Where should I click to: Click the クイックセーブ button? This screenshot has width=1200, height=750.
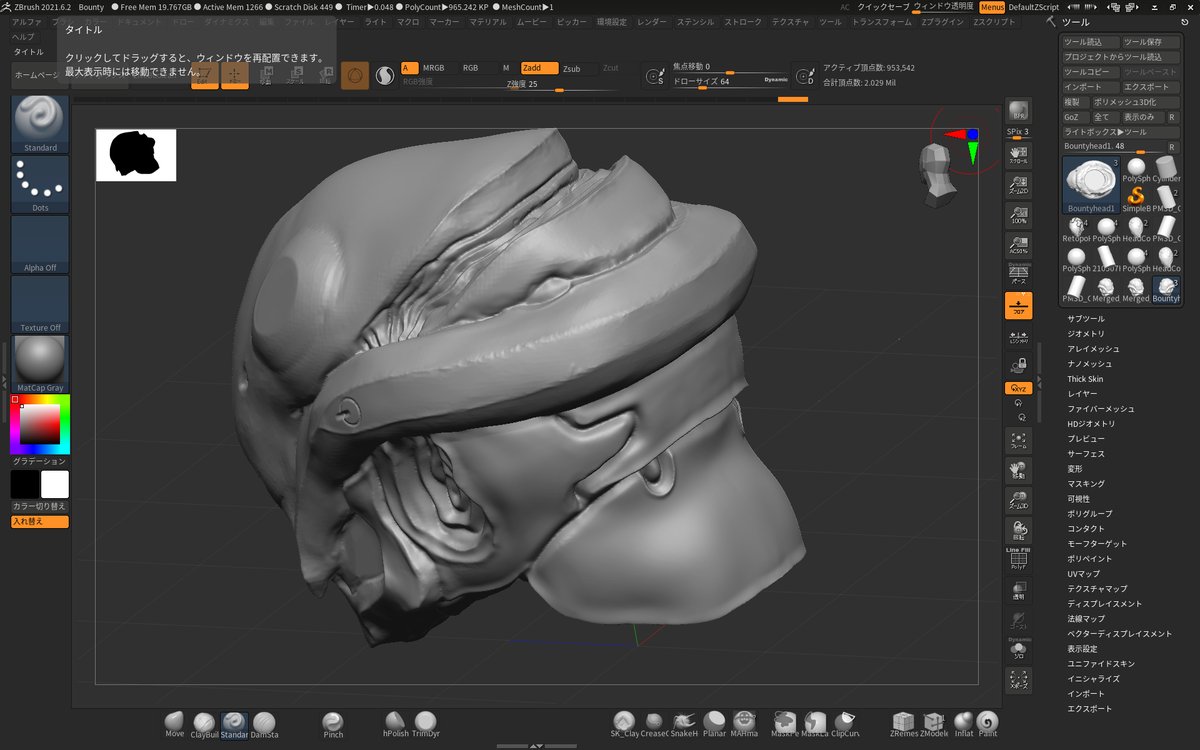click(x=883, y=7)
